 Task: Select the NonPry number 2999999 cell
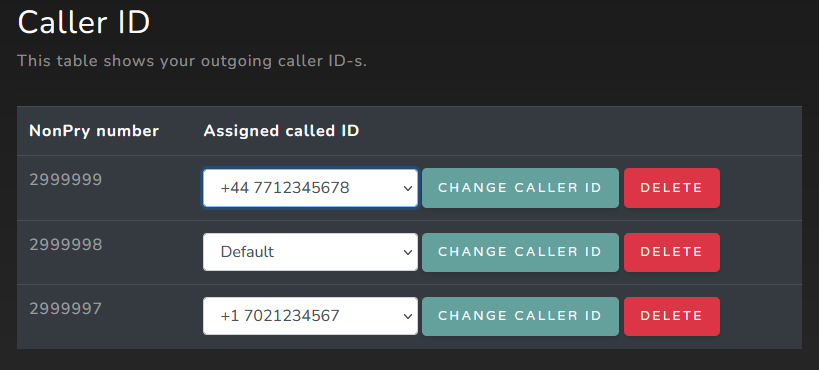tap(66, 180)
